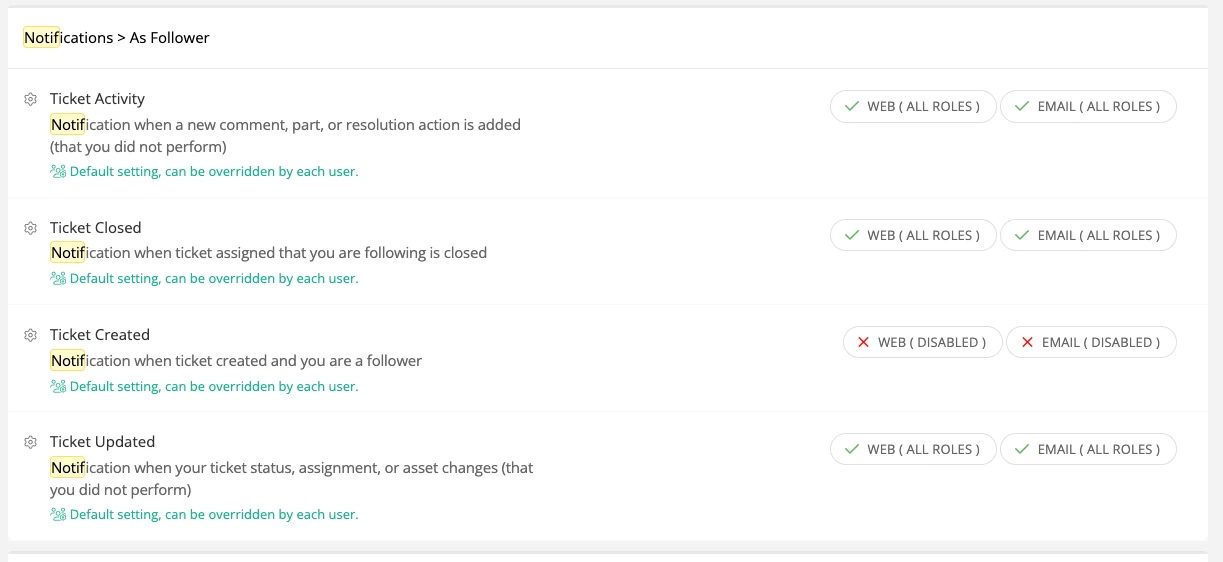Enable the disabled WEB toggle for Ticket Created
1223x562 pixels.
tap(921, 343)
